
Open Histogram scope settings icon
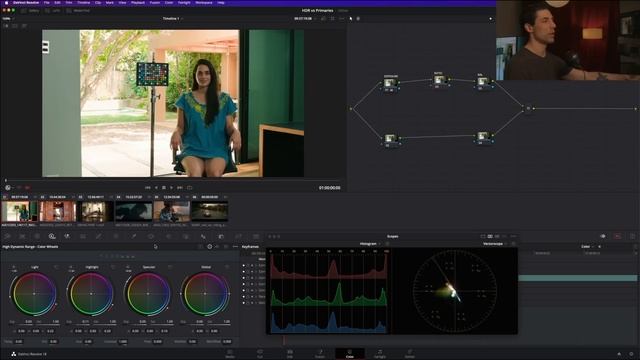click(x=387, y=244)
